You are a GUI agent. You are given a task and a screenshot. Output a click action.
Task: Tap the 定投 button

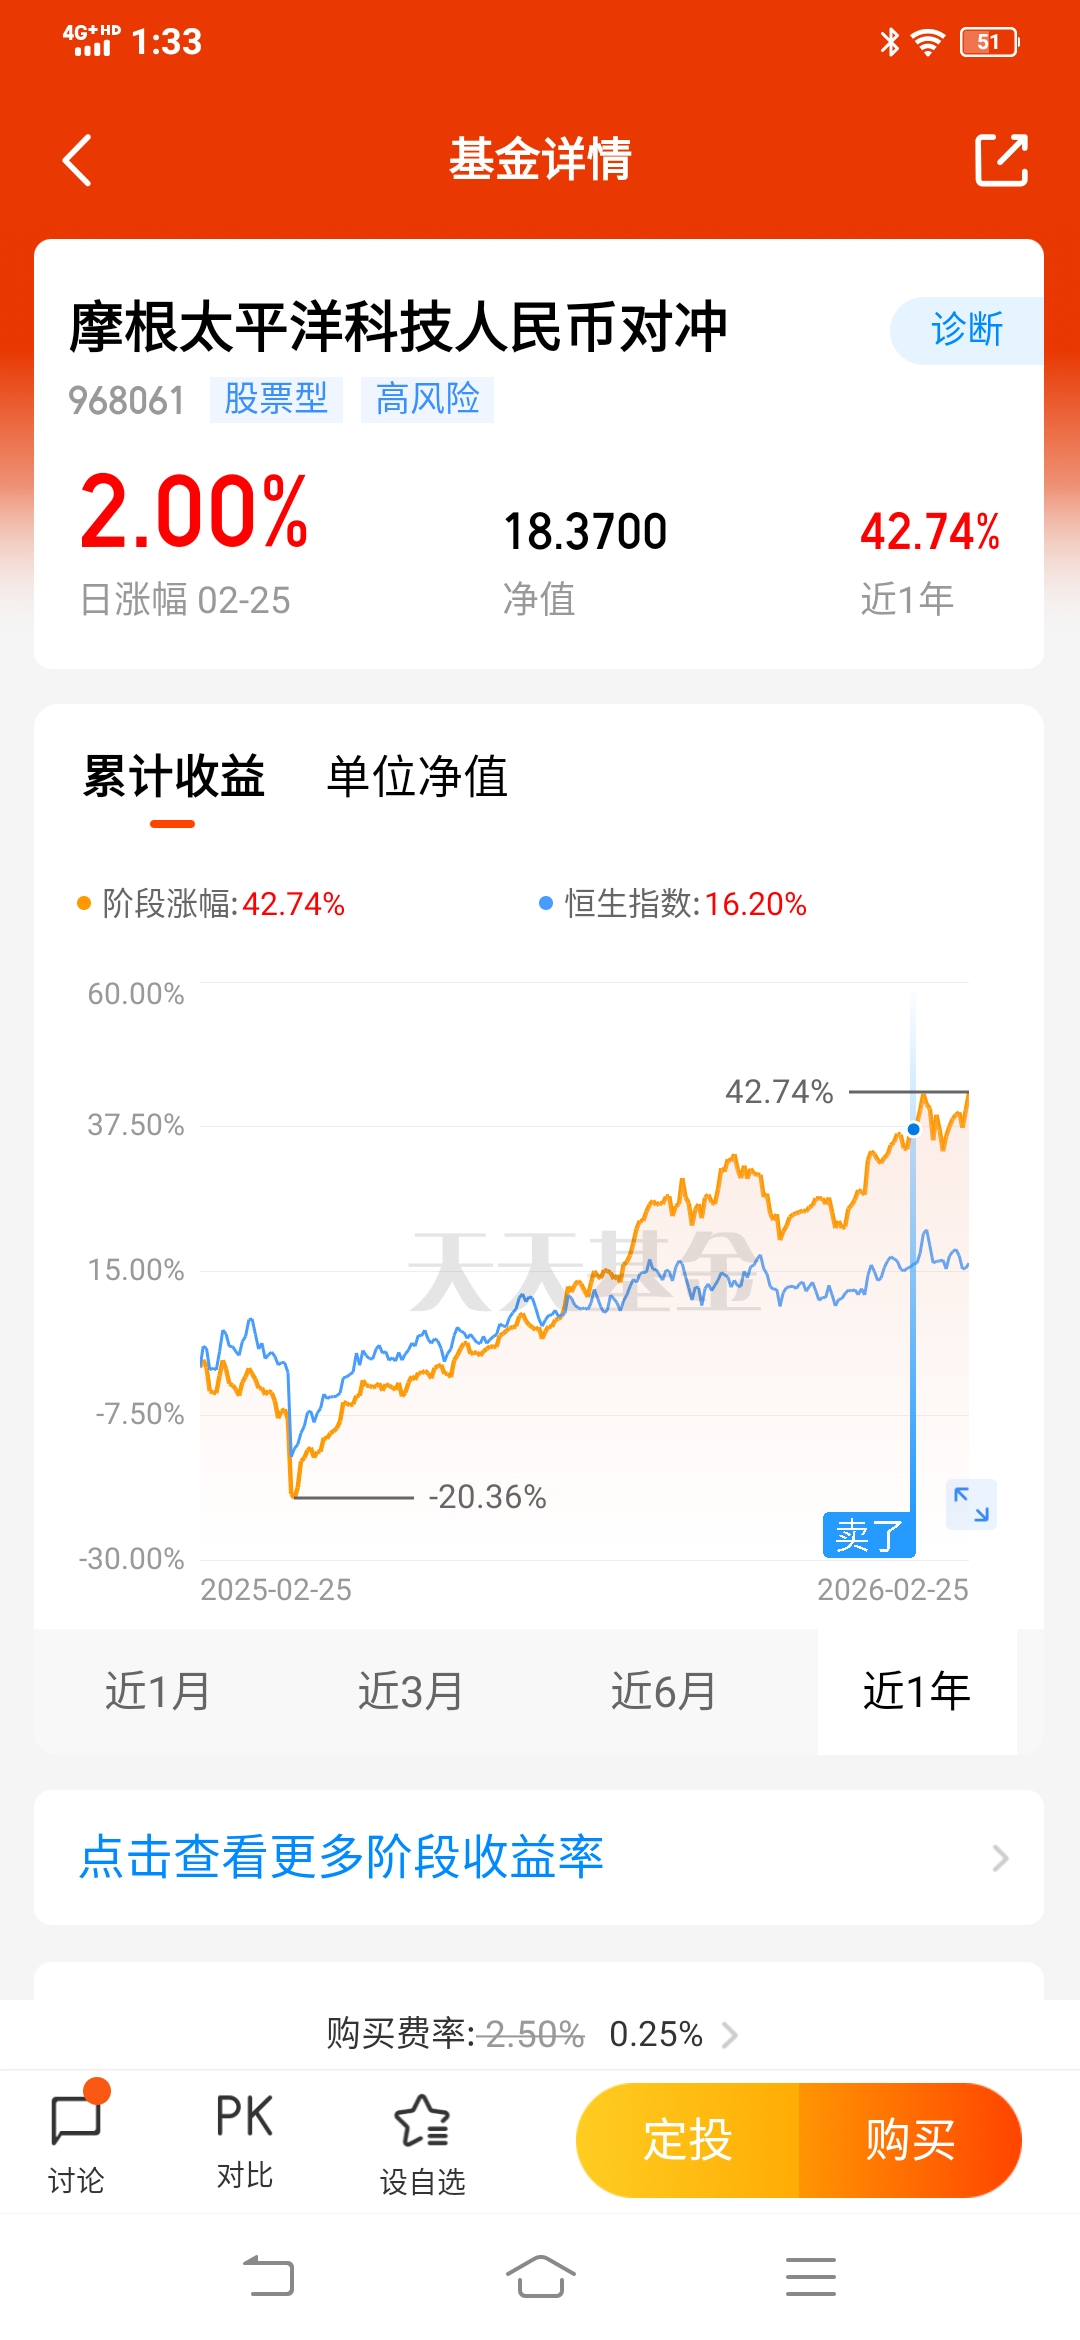coord(688,2140)
